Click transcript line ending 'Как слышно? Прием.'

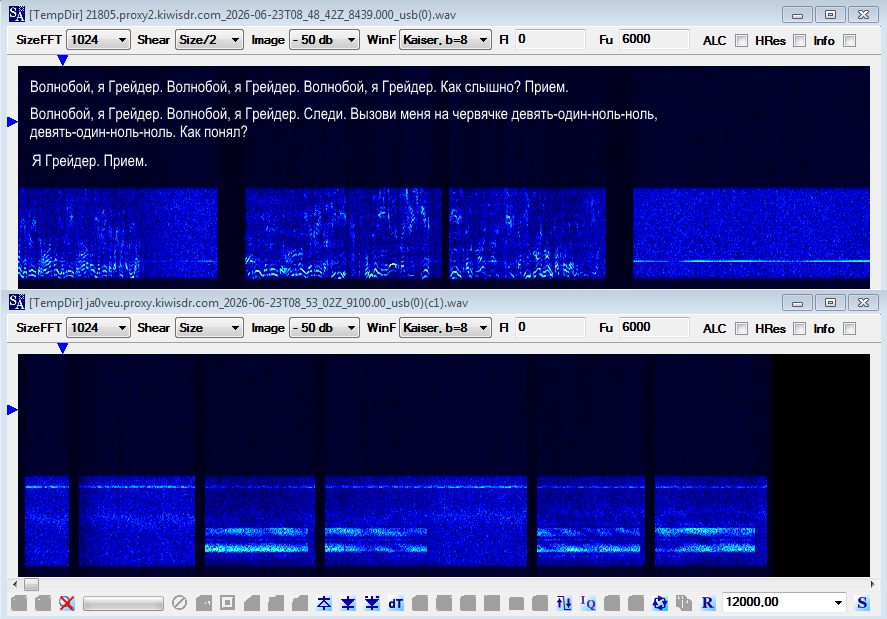(299, 87)
